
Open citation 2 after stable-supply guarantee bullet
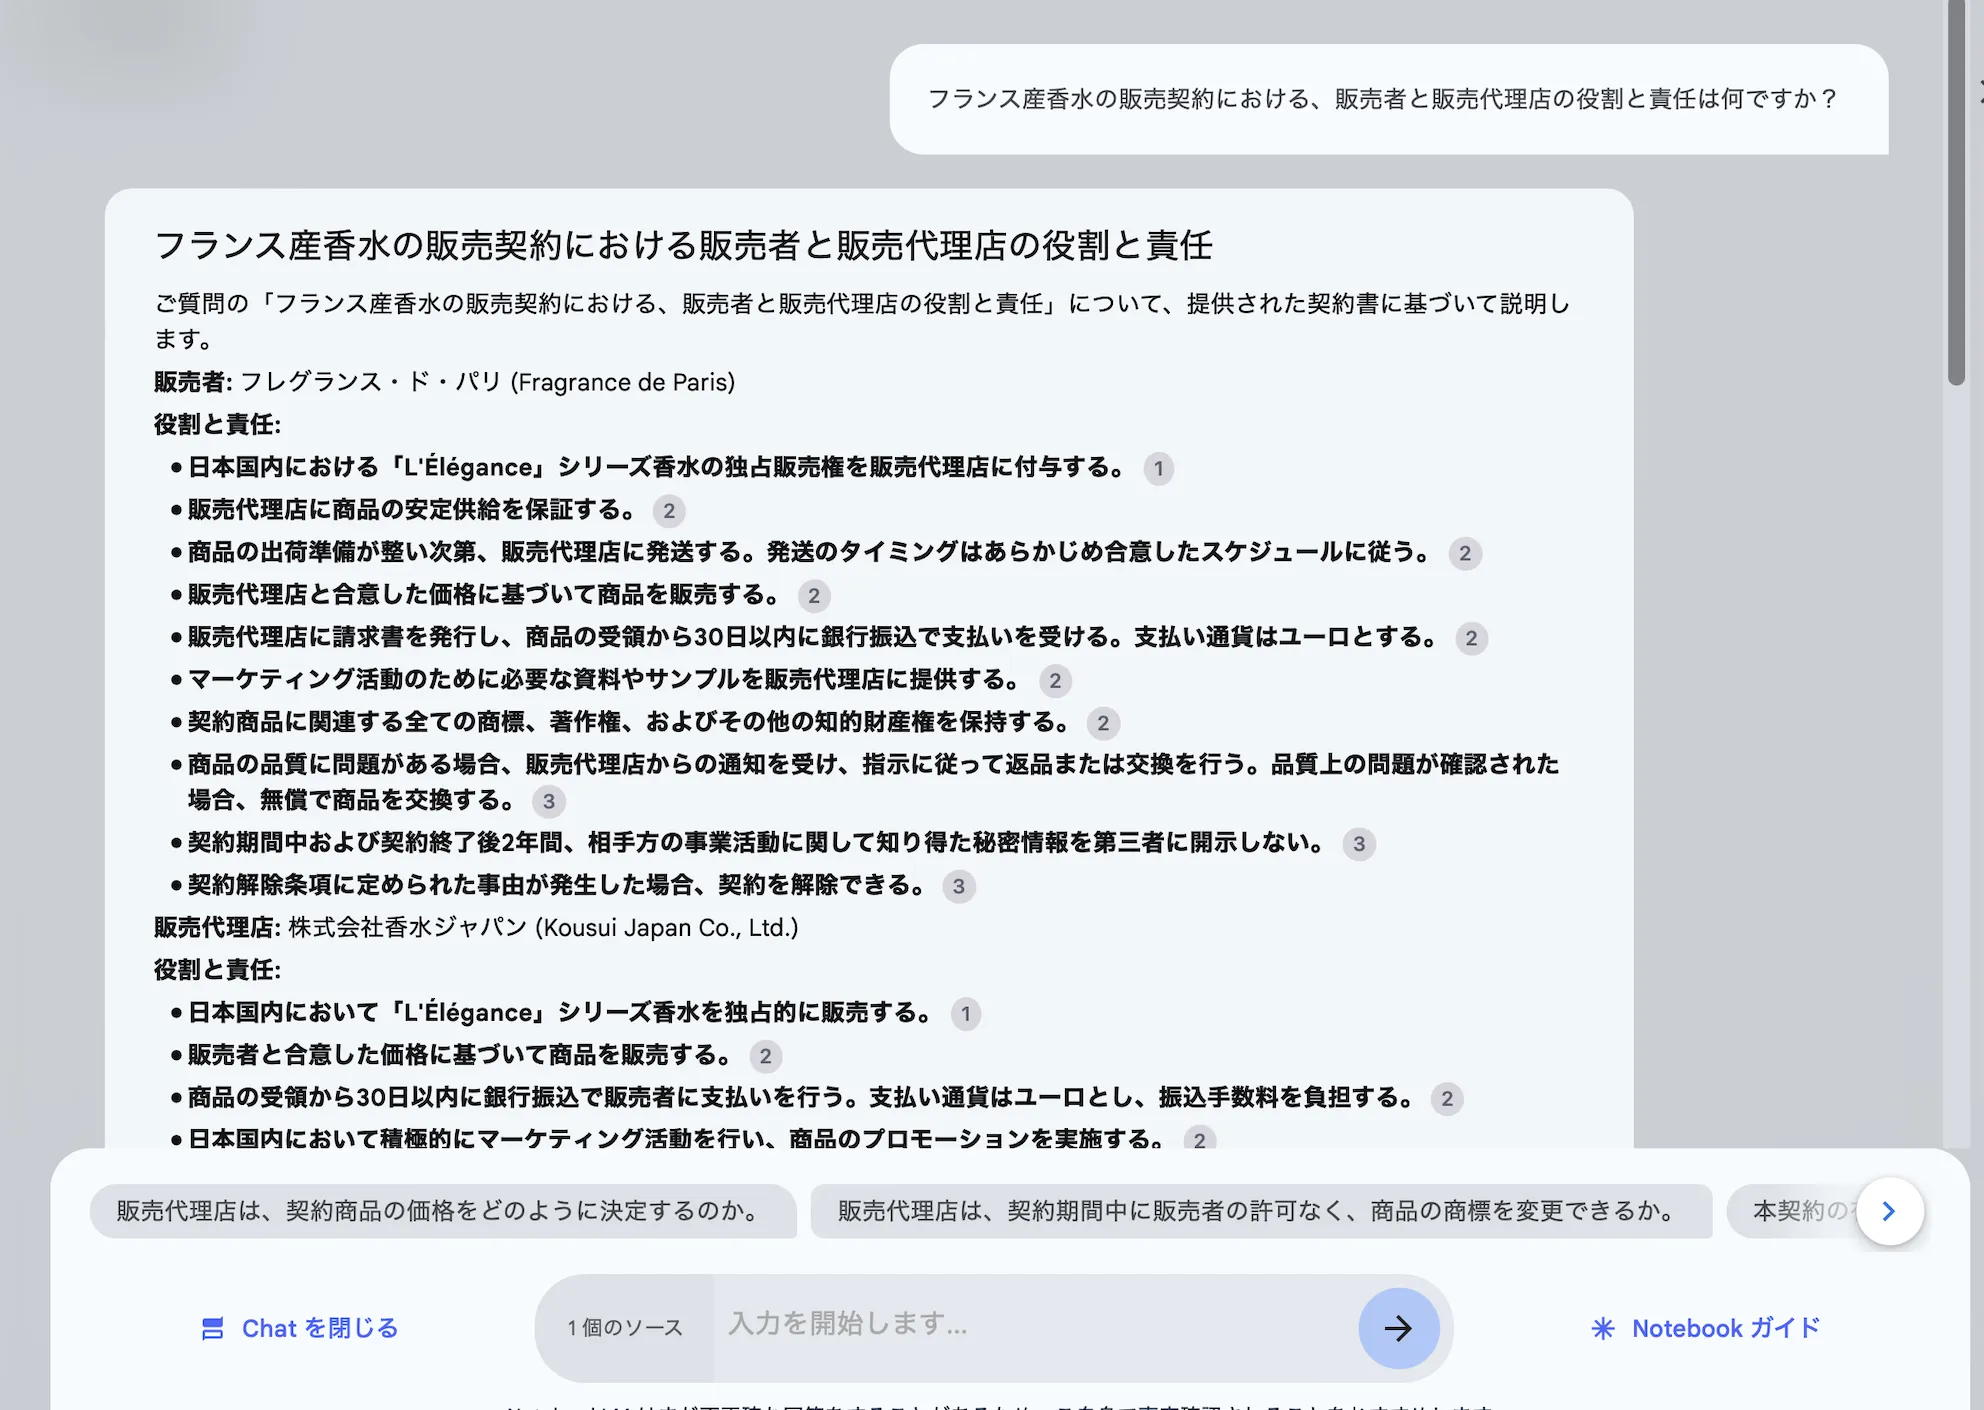click(669, 511)
